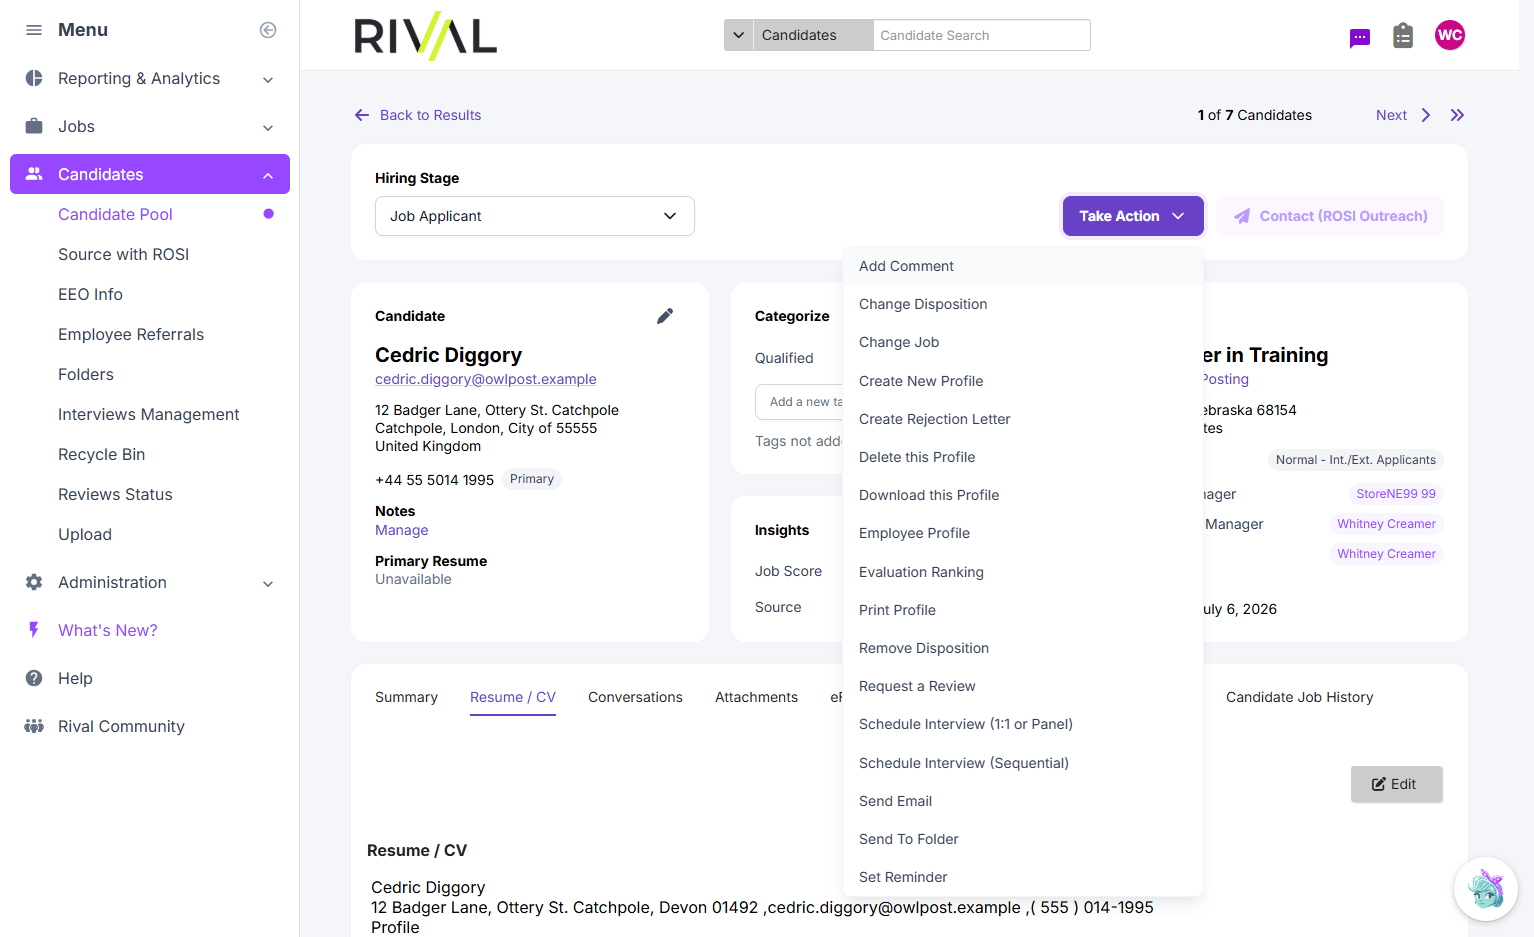
Task: Select Create Rejection Letter
Action: coord(1023,419)
